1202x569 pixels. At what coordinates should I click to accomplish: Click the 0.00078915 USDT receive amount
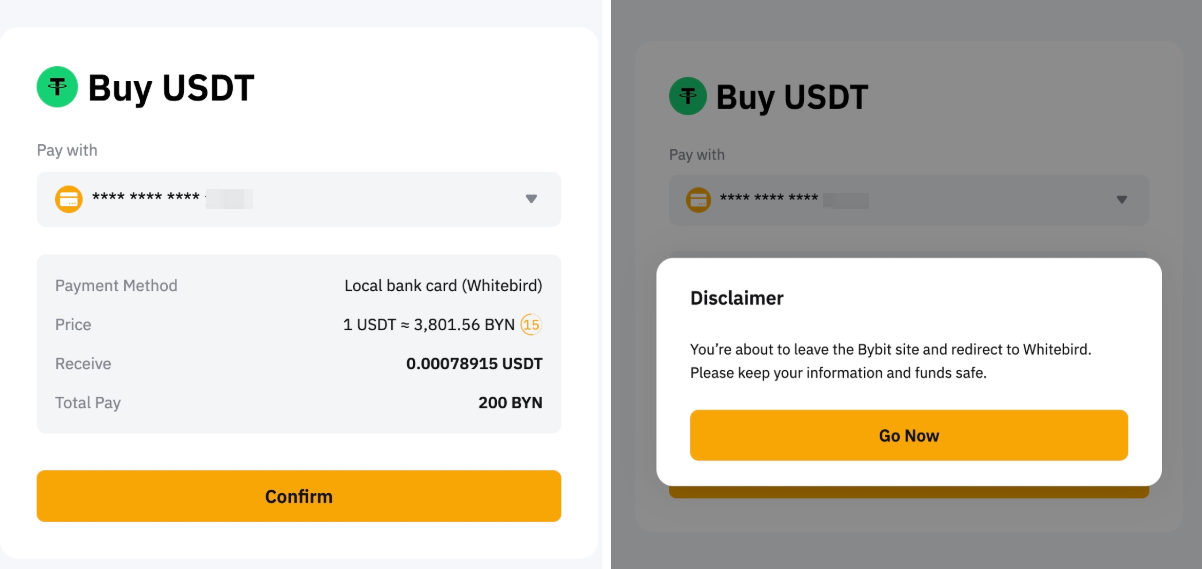pos(474,364)
